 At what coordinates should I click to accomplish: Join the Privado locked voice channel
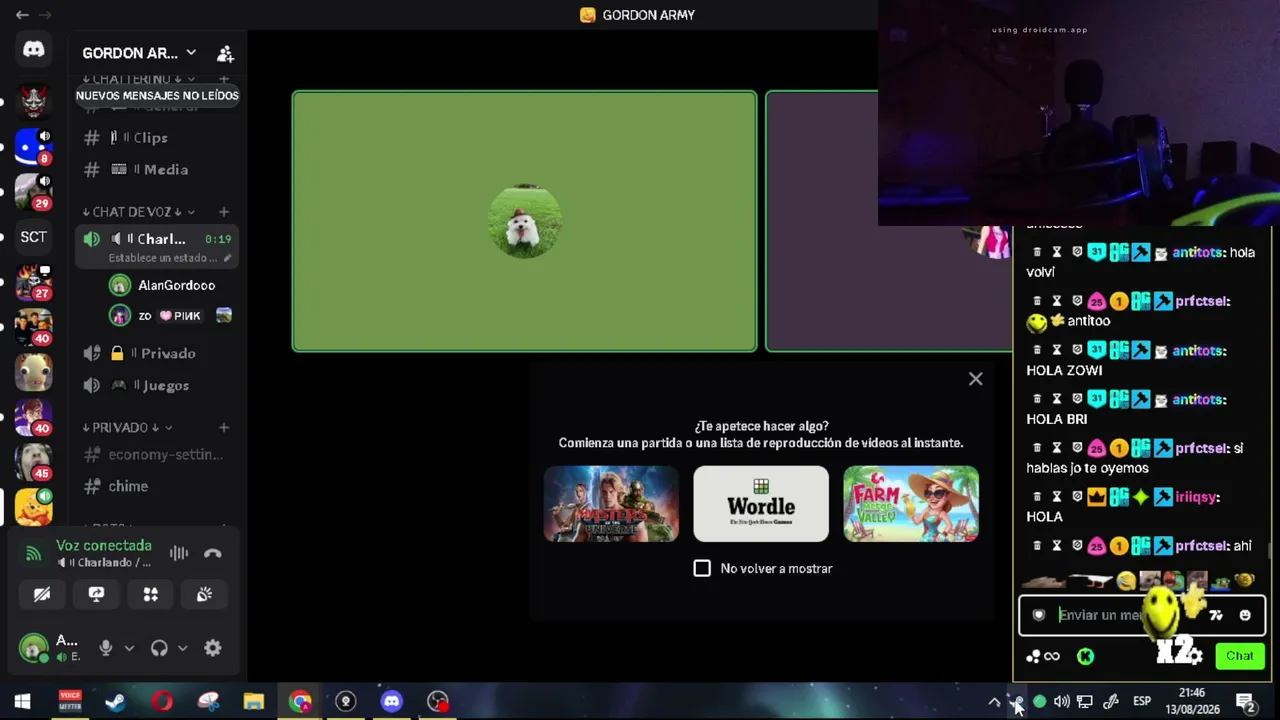tap(157, 353)
